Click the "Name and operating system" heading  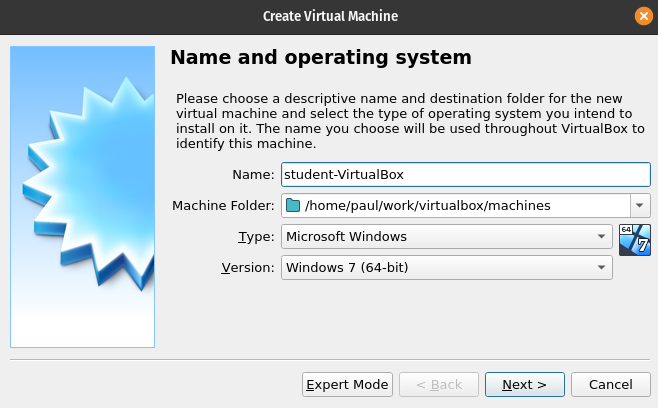point(321,58)
